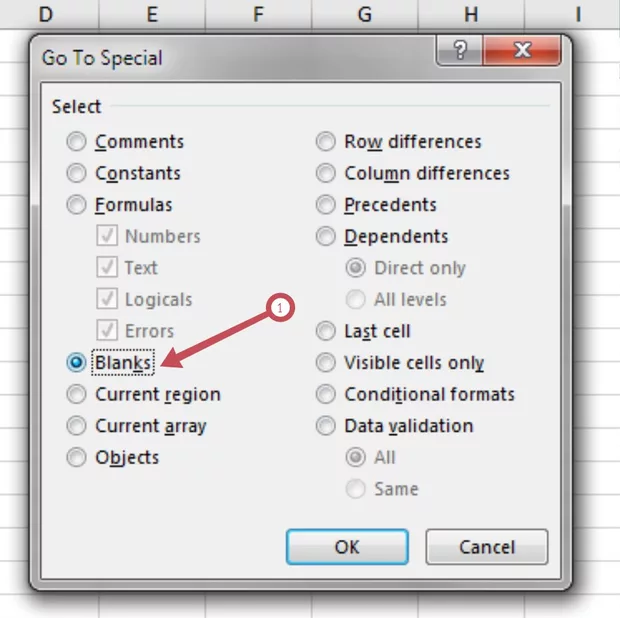The height and width of the screenshot is (618, 620).
Task: Choose Column differences radio option
Action: click(326, 173)
